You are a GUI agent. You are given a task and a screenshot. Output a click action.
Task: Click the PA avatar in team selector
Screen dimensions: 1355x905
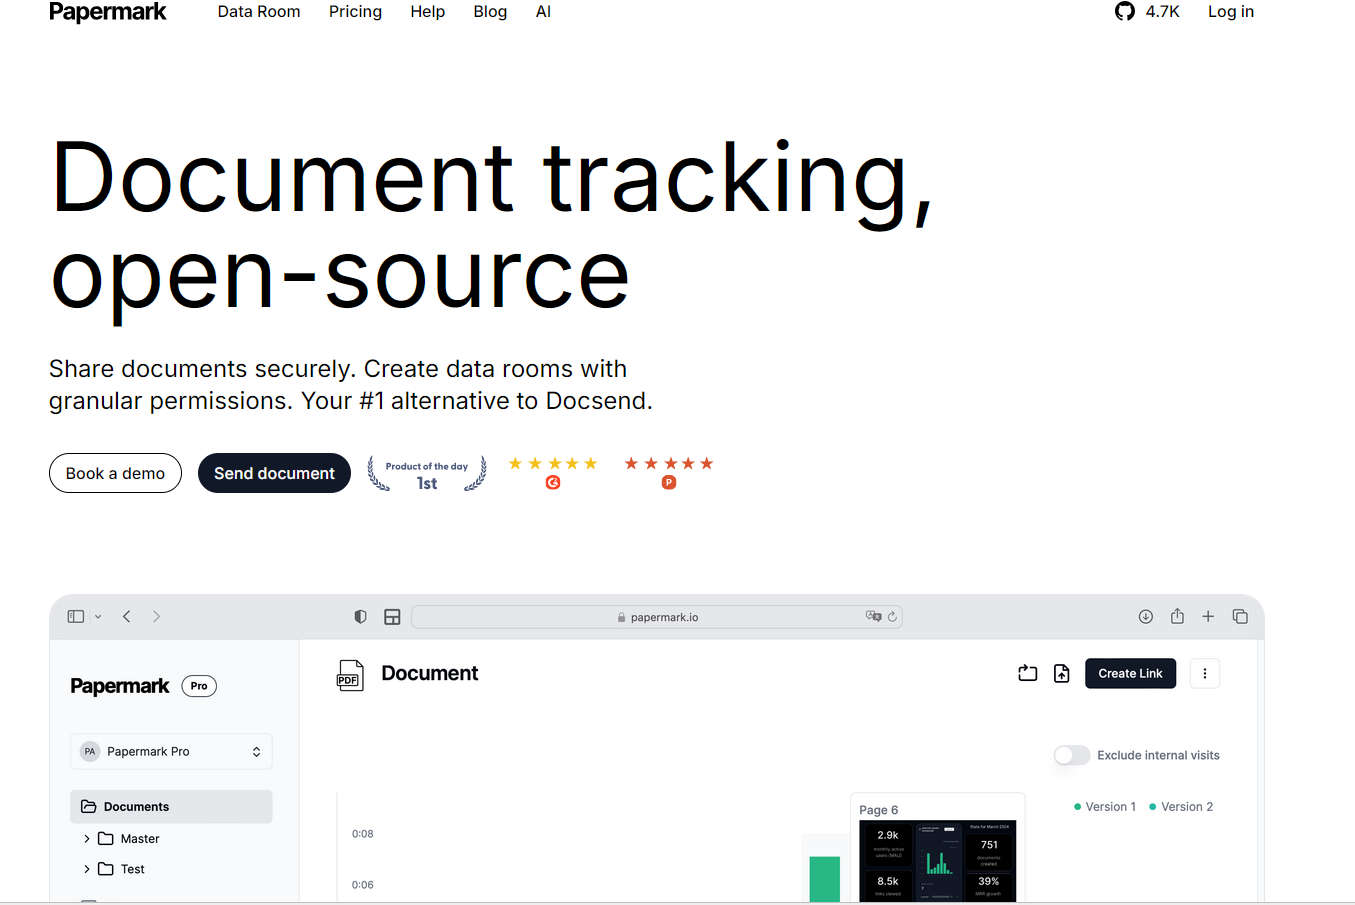90,752
